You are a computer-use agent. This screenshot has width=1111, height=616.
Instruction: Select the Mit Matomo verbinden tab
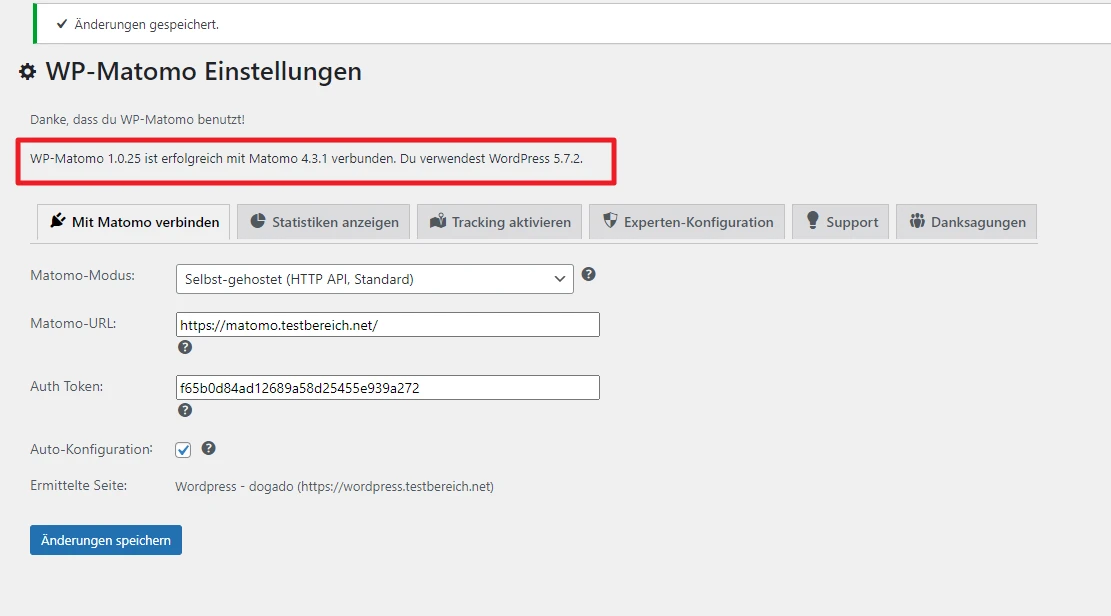(134, 222)
